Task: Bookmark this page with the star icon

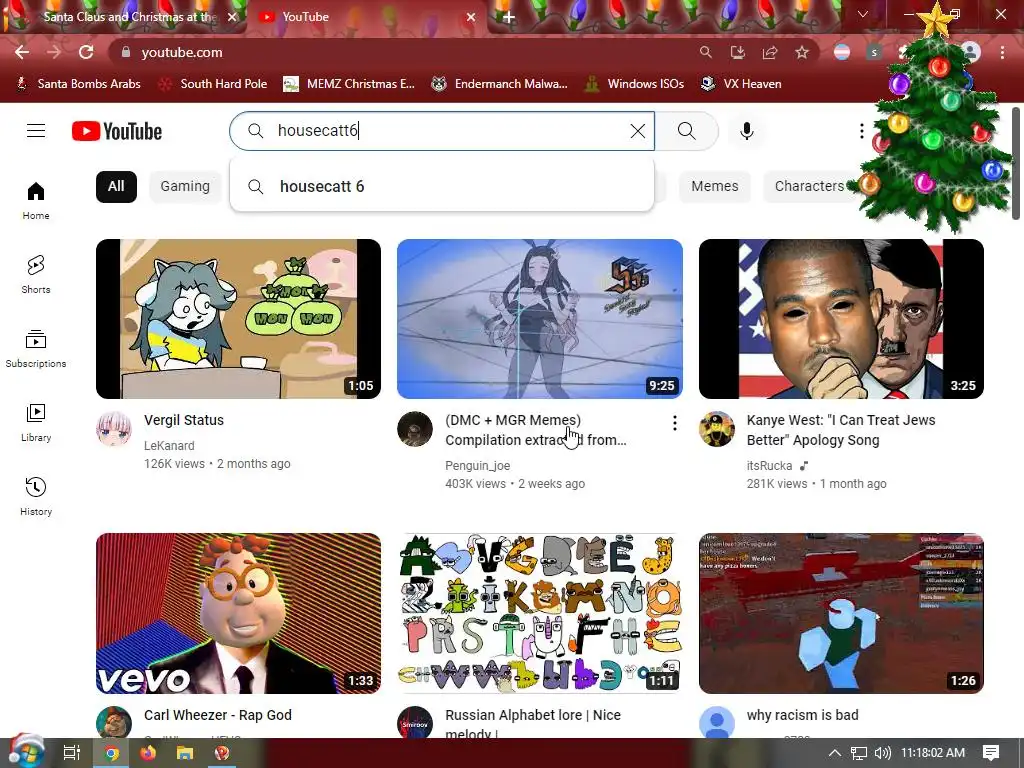Action: [x=802, y=52]
